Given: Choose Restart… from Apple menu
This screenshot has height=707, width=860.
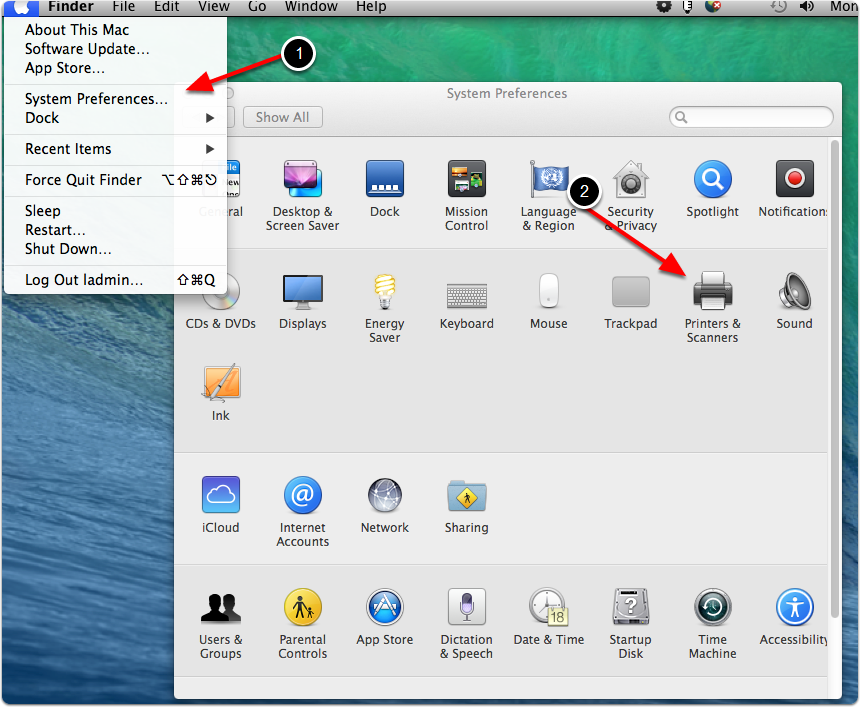Looking at the screenshot, I should pyautogui.click(x=115, y=230).
